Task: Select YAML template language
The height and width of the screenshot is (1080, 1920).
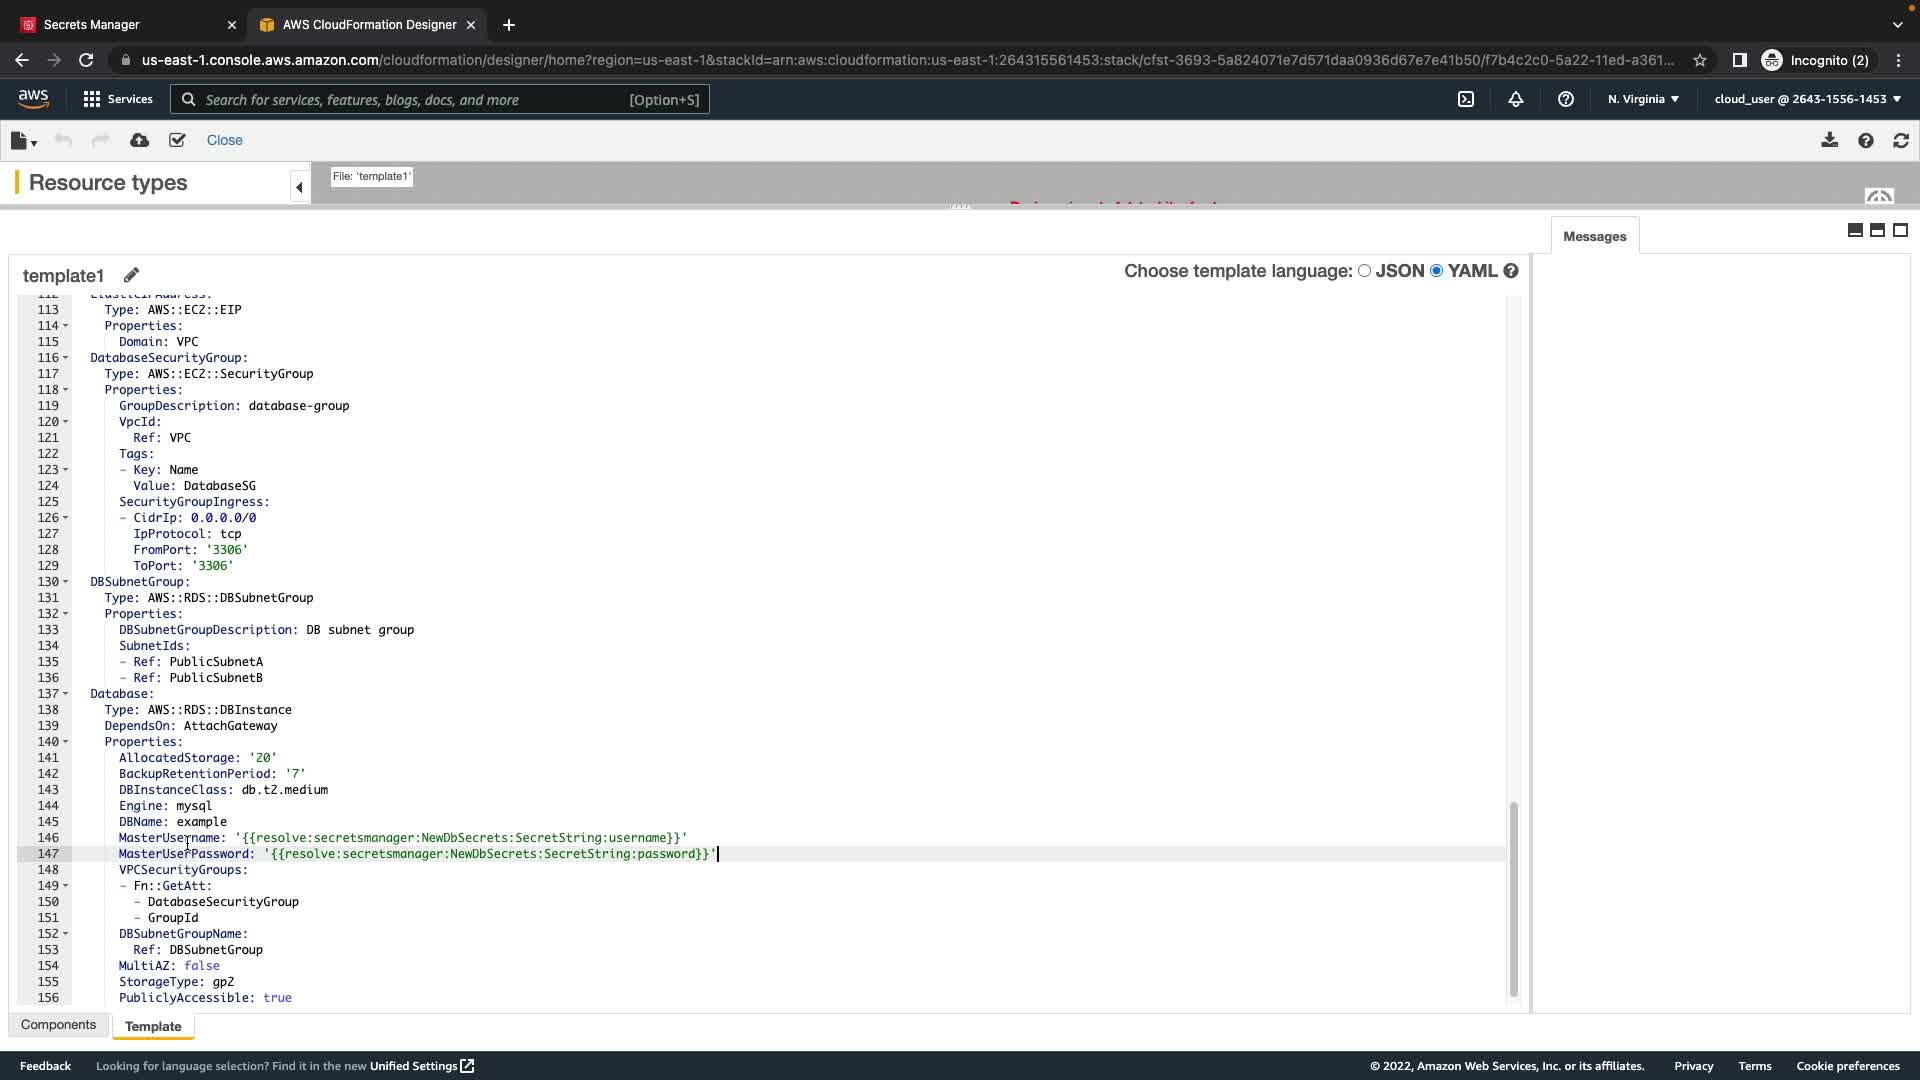Action: [1437, 271]
